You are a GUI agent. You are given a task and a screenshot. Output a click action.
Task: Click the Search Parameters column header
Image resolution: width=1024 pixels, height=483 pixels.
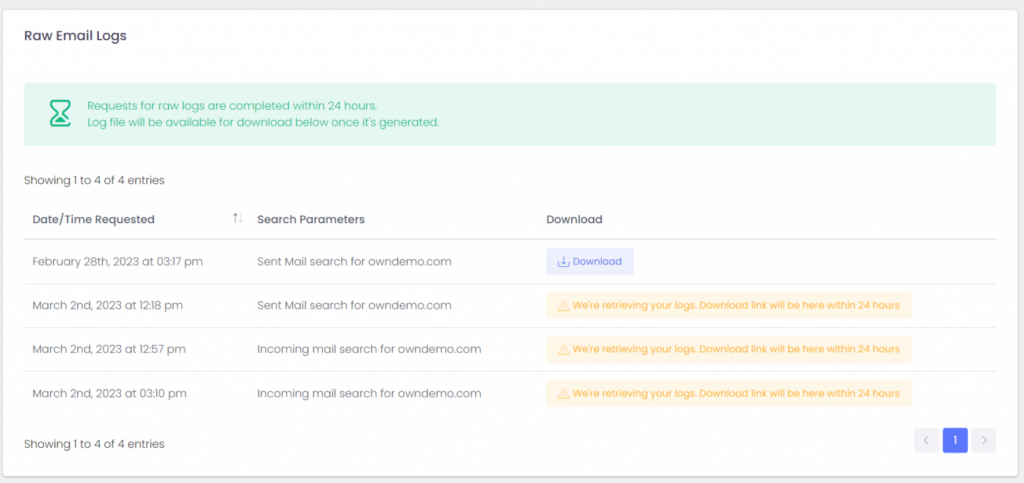pyautogui.click(x=311, y=219)
